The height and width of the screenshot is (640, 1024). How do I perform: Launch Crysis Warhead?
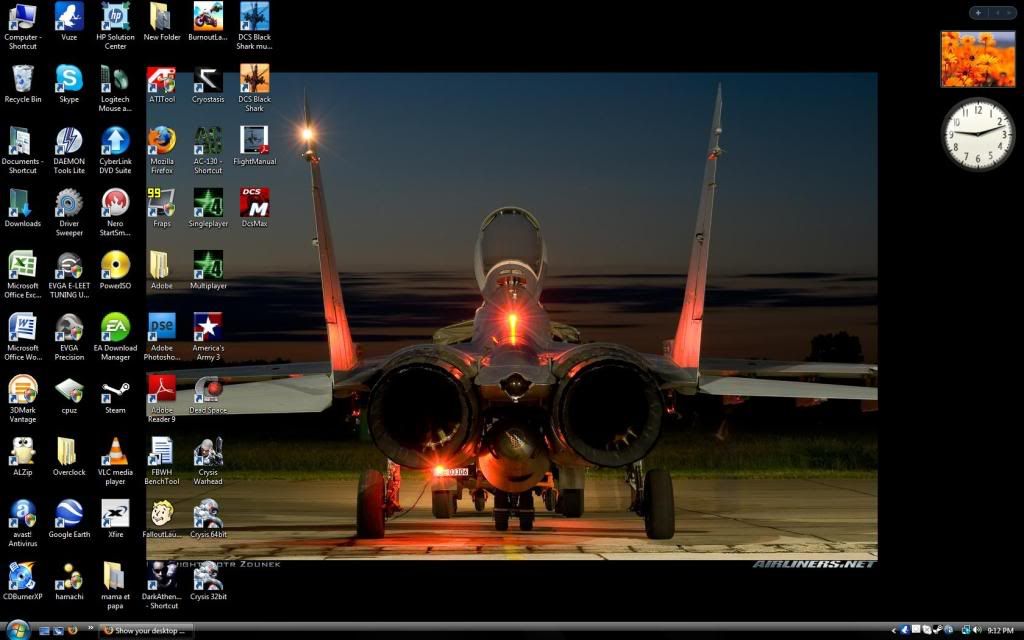[207, 455]
